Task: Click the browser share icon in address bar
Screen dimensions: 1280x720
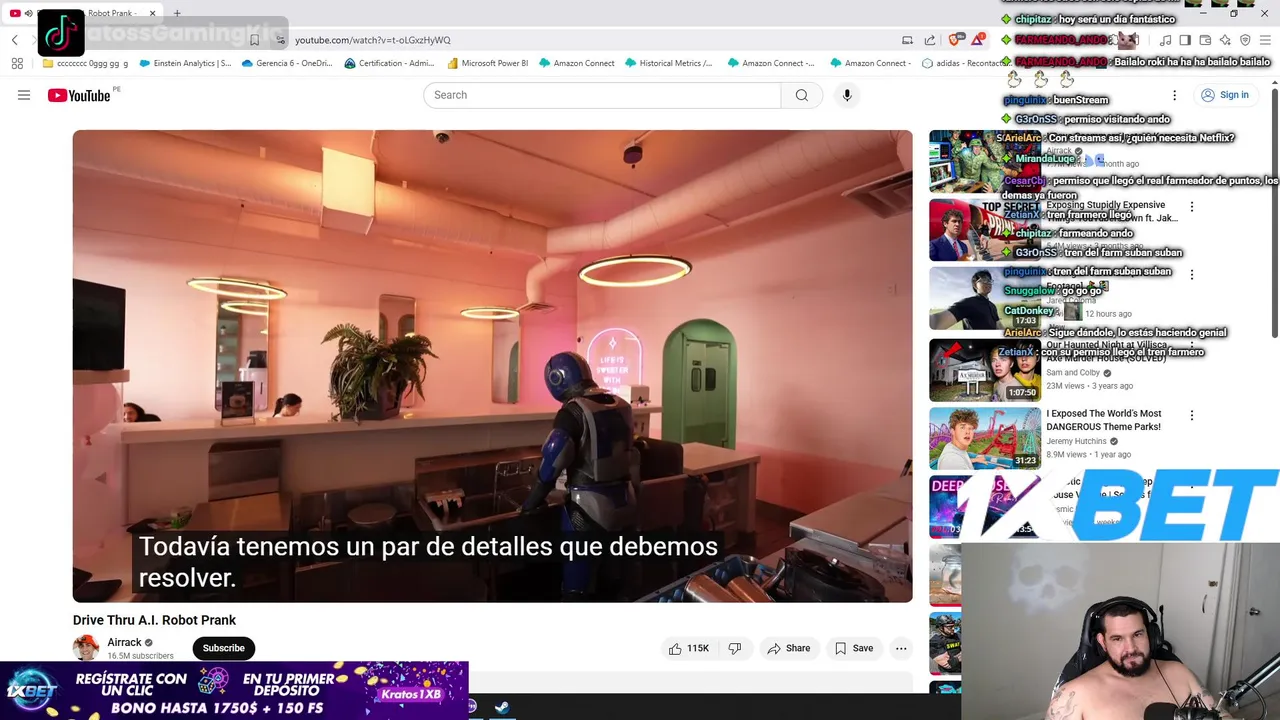Action: (930, 40)
